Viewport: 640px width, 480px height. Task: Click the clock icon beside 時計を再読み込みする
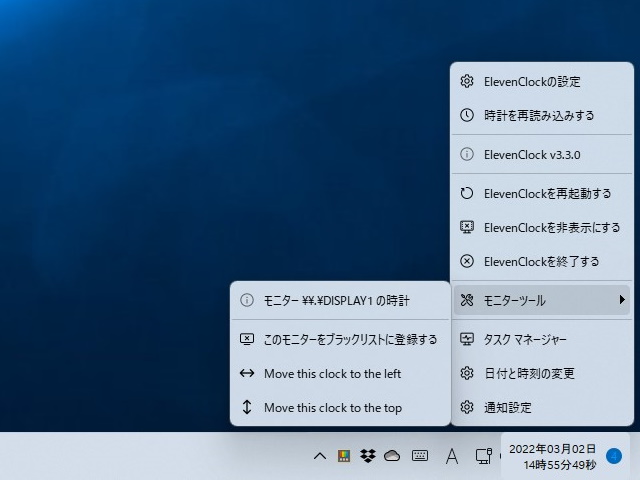pyautogui.click(x=467, y=115)
